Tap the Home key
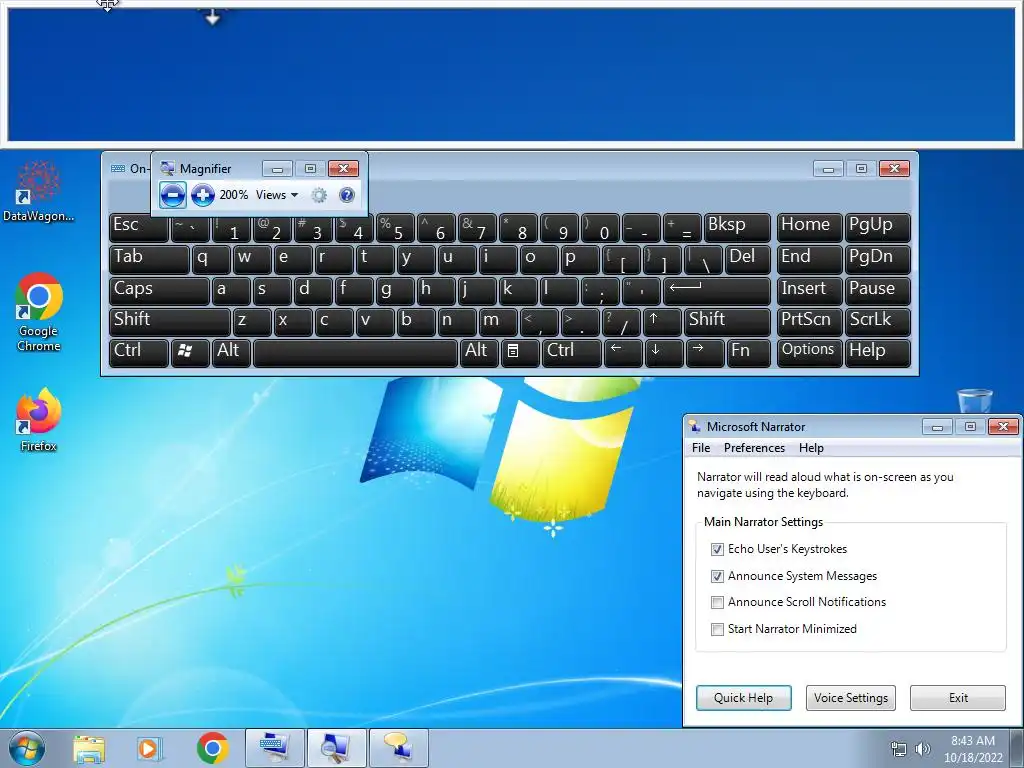Screen dimensions: 1024x768 point(809,227)
